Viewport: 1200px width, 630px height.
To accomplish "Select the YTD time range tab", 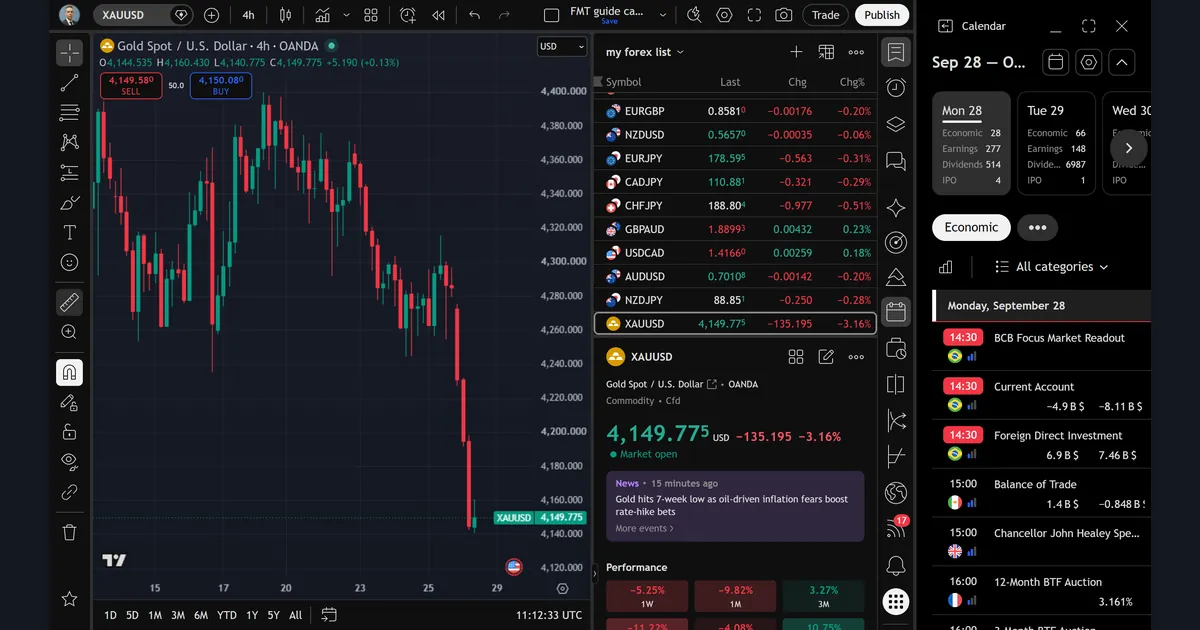I will pyautogui.click(x=227, y=615).
